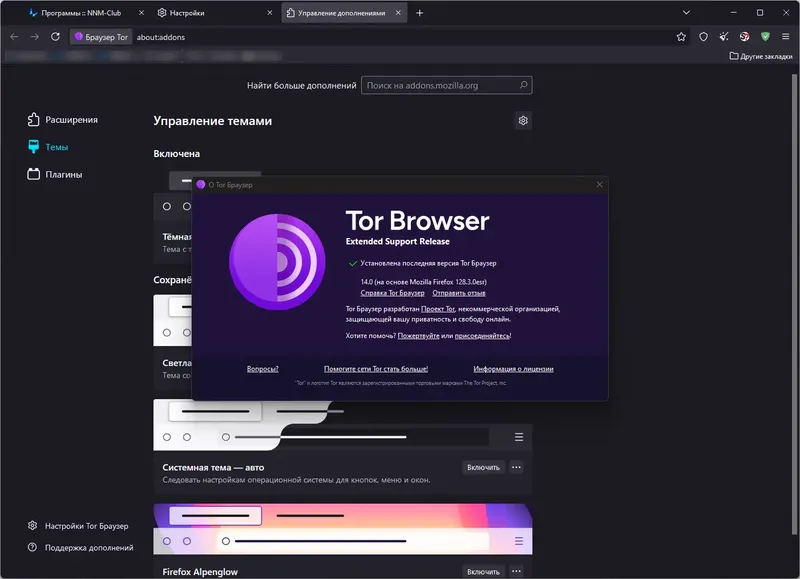The width and height of the screenshot is (800, 579).
Task: Click the Firefox Alpenglow preview thumbnail
Action: [x=342, y=529]
